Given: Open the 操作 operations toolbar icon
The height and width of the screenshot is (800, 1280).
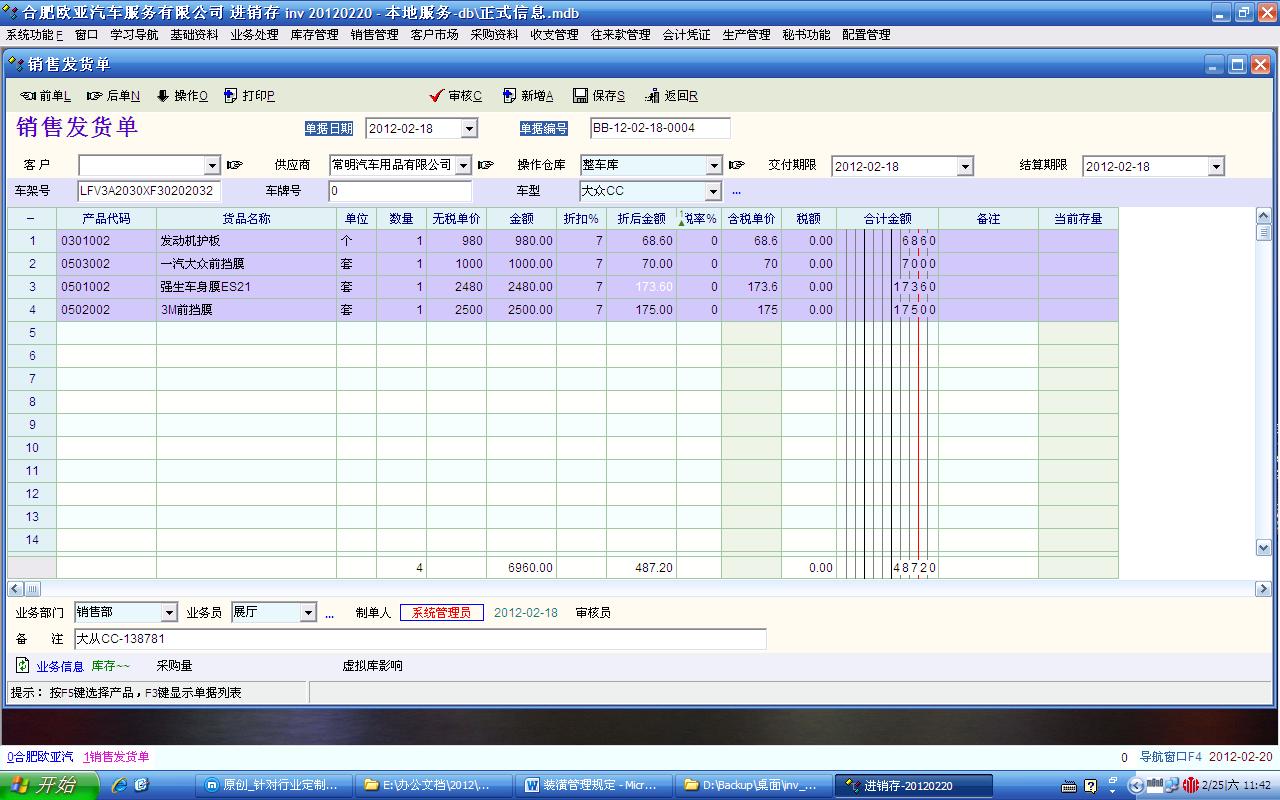Looking at the screenshot, I should point(163,96).
